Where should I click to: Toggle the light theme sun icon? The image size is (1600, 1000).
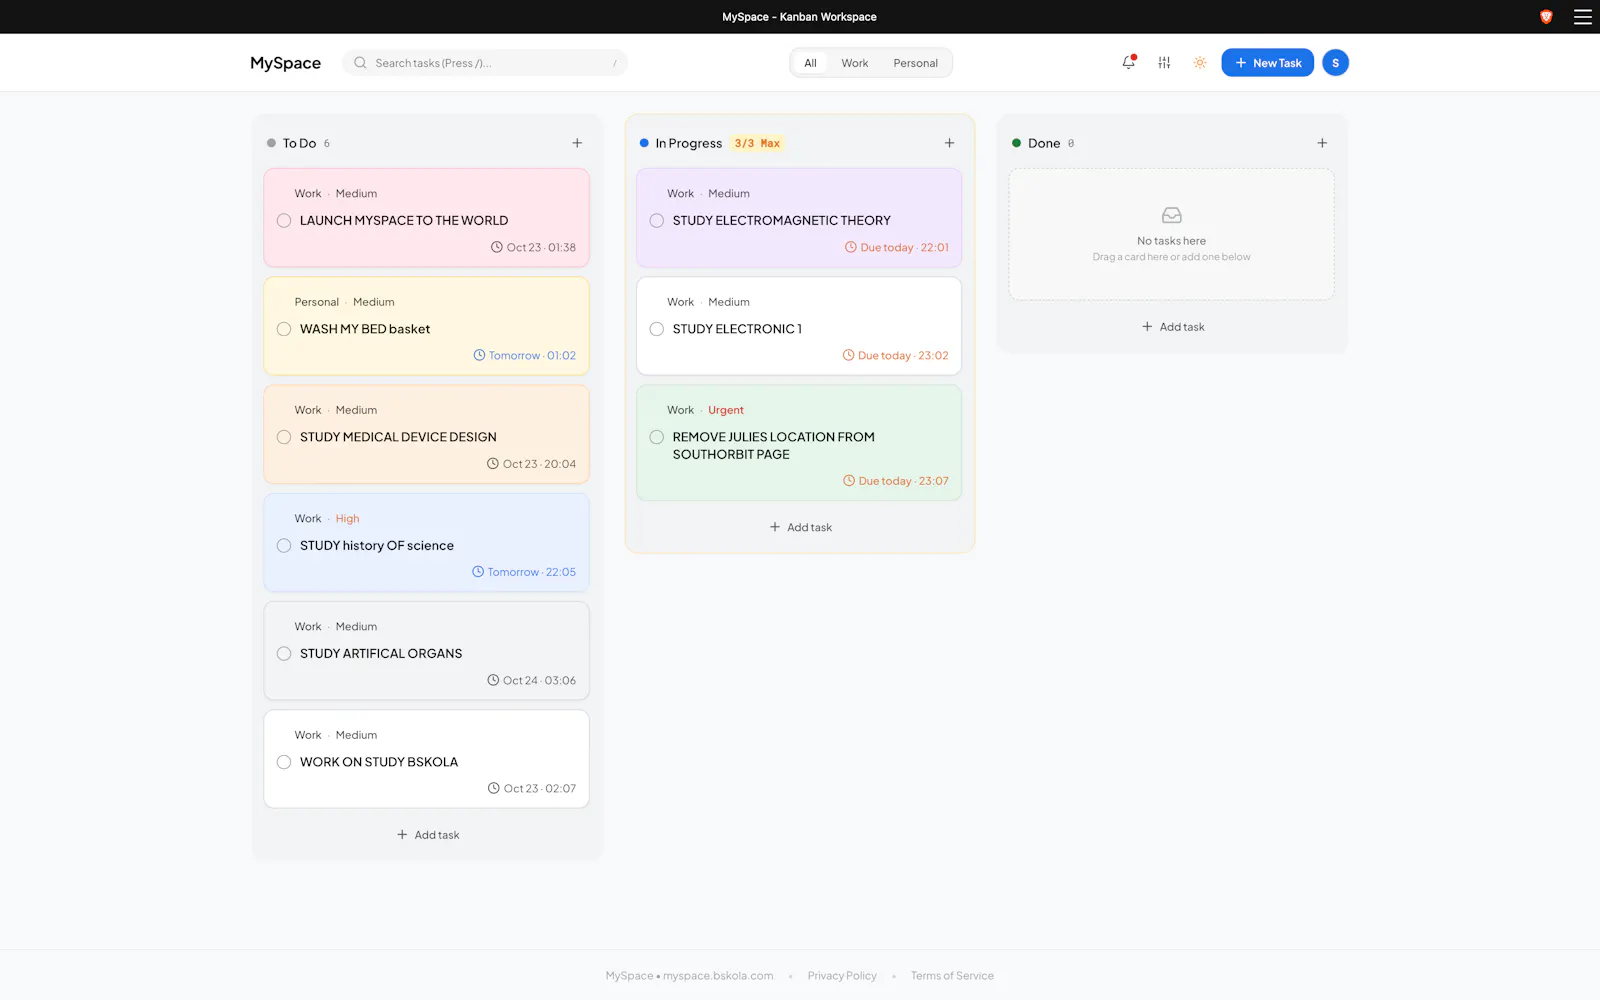[1200, 62]
